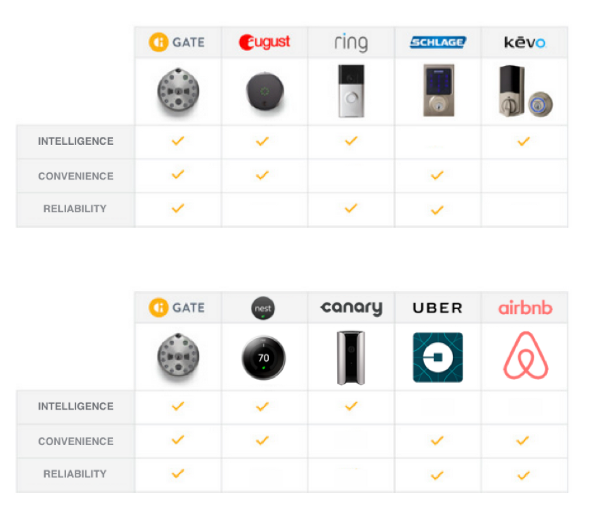Select the black Nest logo circle
Viewport: 600px width, 515px height.
pos(262,308)
